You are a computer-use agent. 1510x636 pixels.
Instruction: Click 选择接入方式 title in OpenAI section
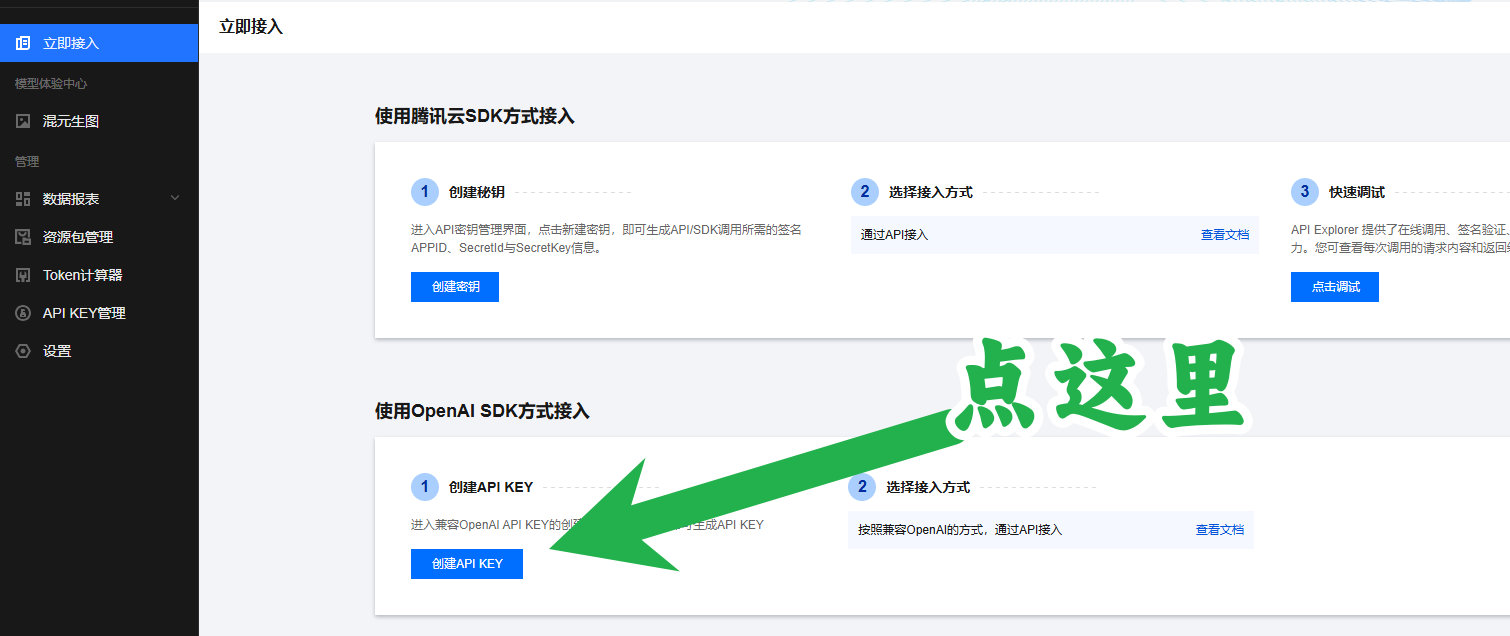click(x=928, y=488)
